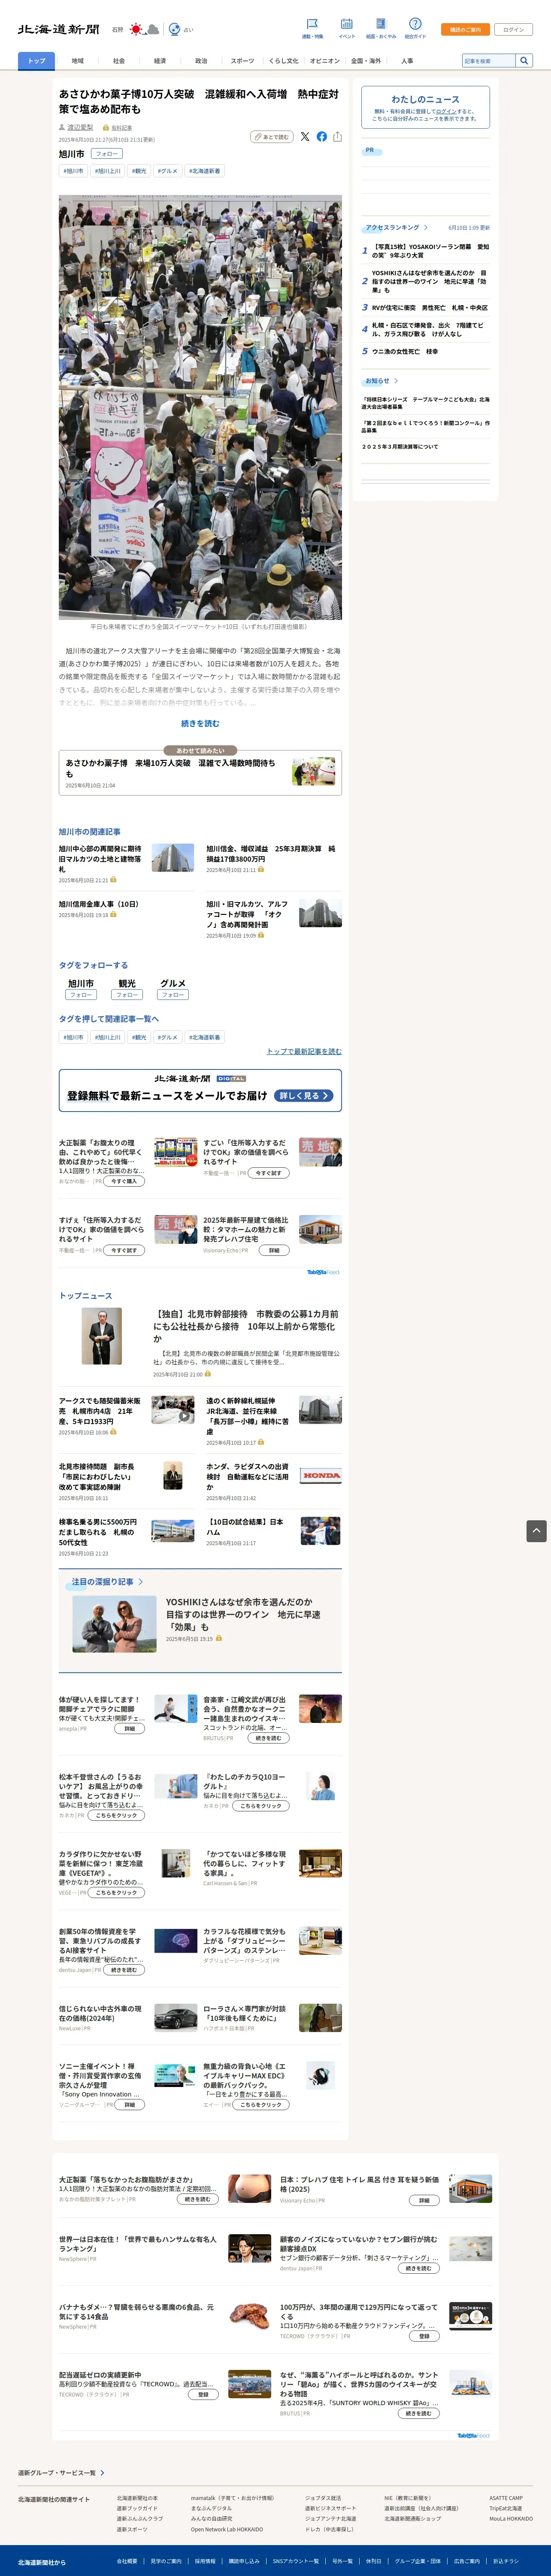Screen dimensions: 551x2576
Task: Click 採用情報 in footer
Action: point(205,2562)
